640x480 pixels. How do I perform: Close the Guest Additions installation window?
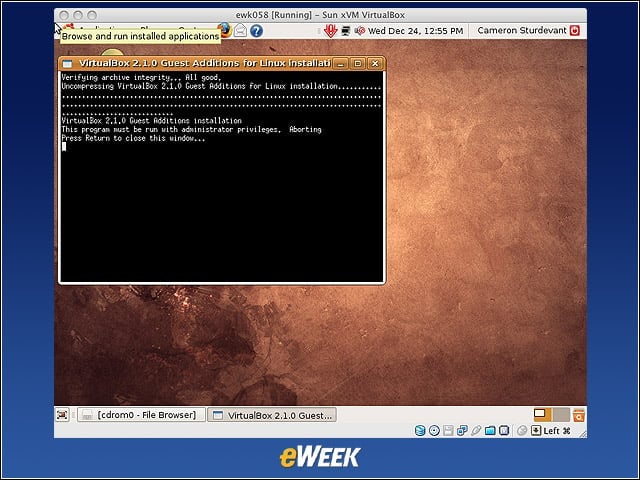pos(375,63)
